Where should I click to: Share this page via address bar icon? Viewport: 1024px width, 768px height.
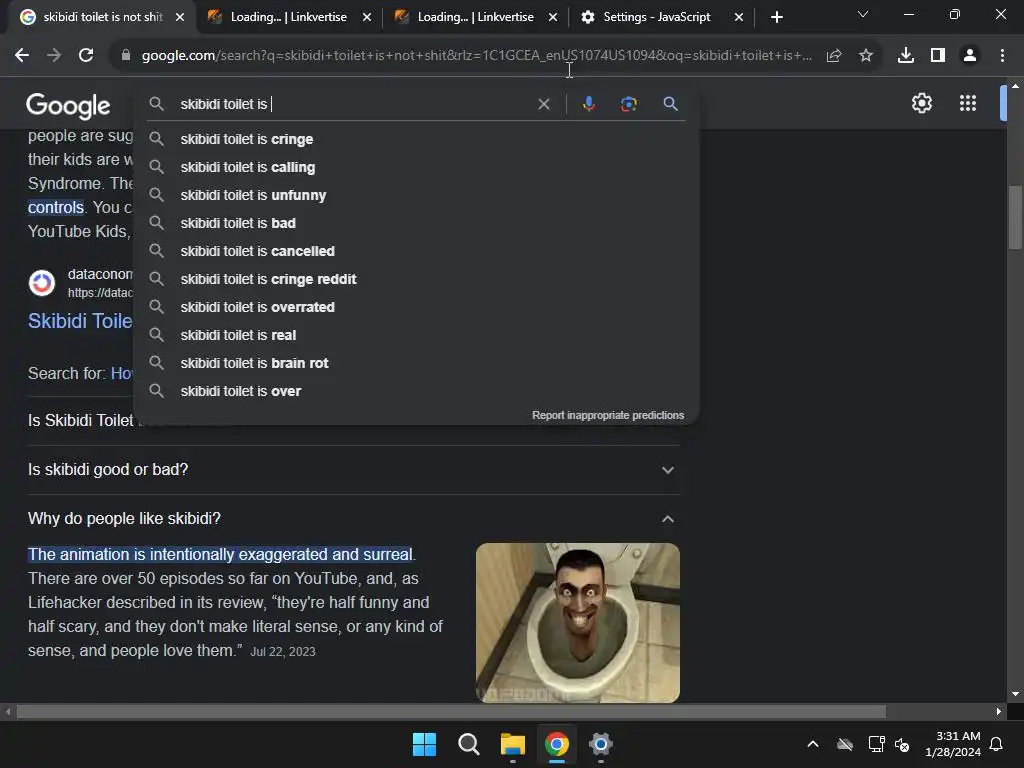834,56
